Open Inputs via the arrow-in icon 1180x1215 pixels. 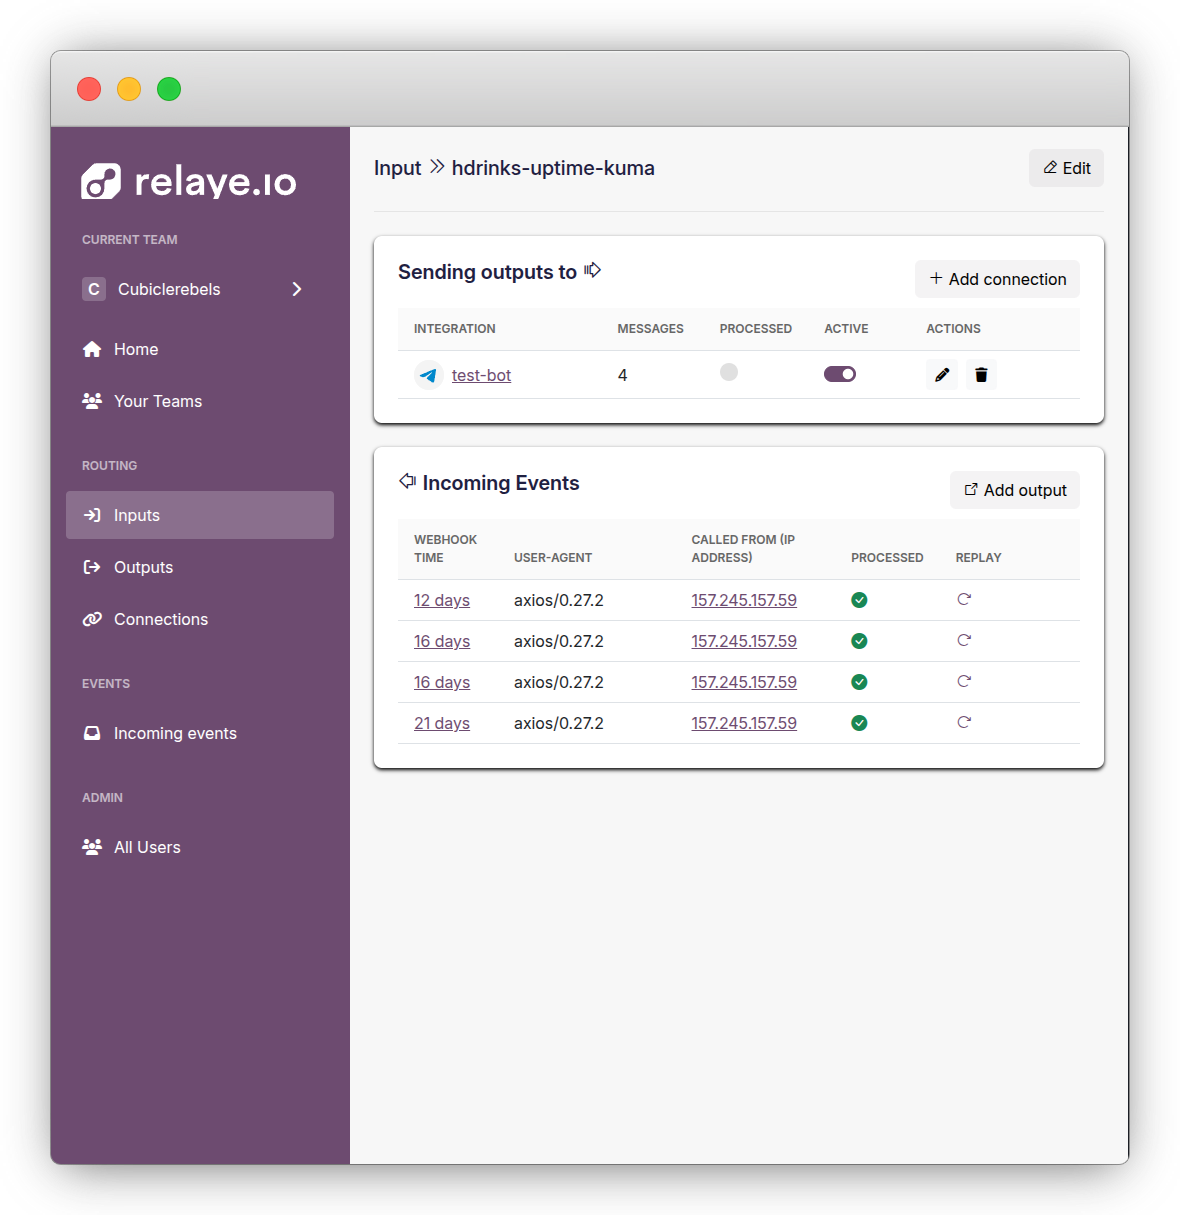pyautogui.click(x=91, y=515)
